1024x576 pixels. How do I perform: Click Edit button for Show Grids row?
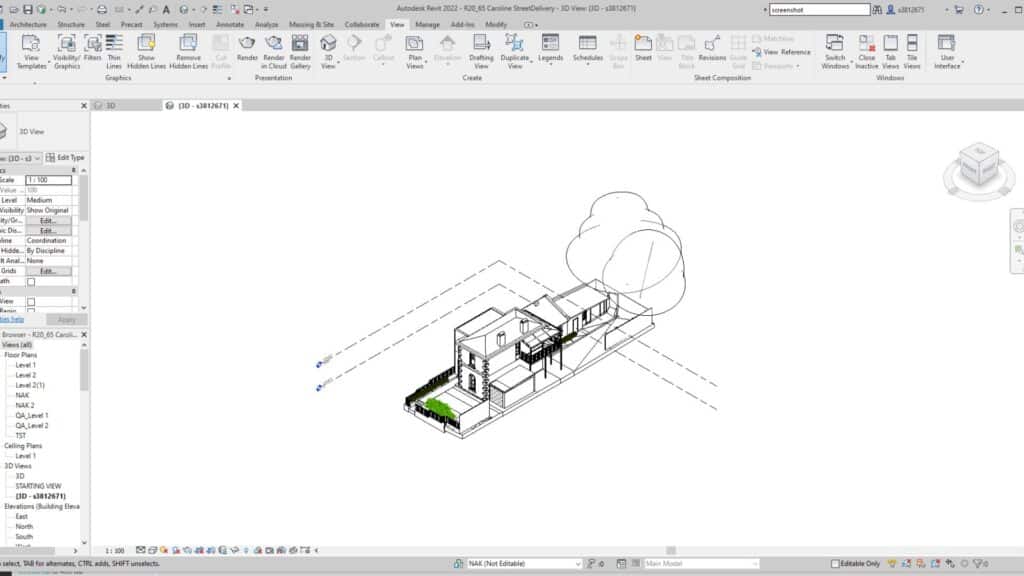point(48,271)
